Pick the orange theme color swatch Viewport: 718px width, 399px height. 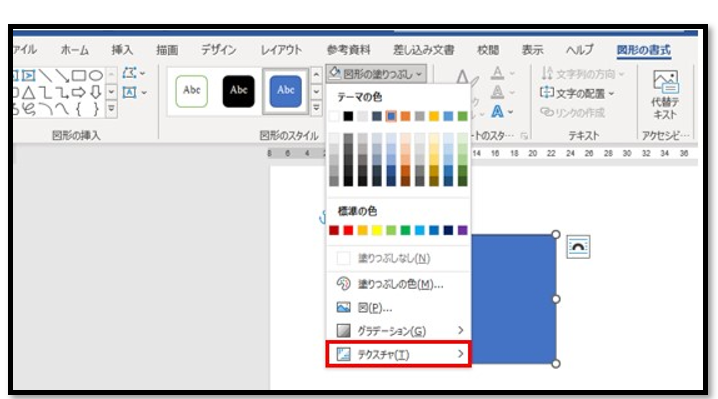pyautogui.click(x=405, y=116)
